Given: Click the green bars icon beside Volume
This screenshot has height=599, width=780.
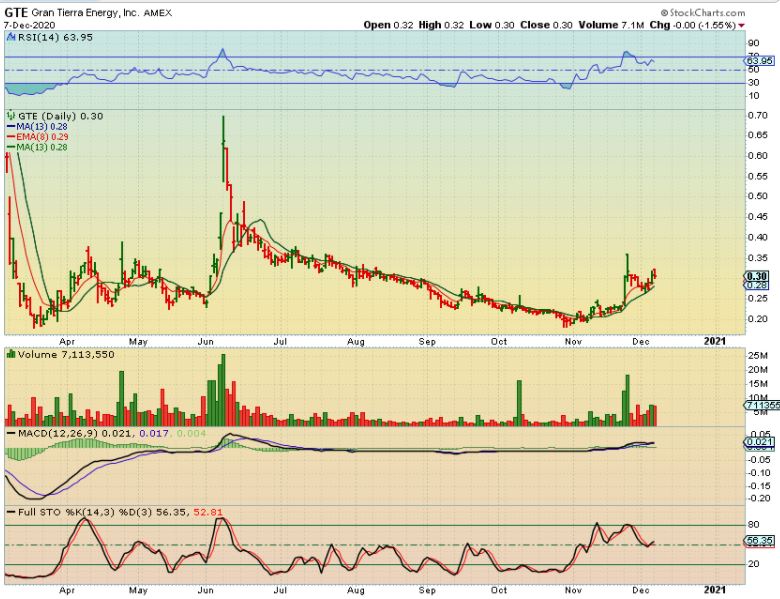Looking at the screenshot, I should (x=10, y=354).
